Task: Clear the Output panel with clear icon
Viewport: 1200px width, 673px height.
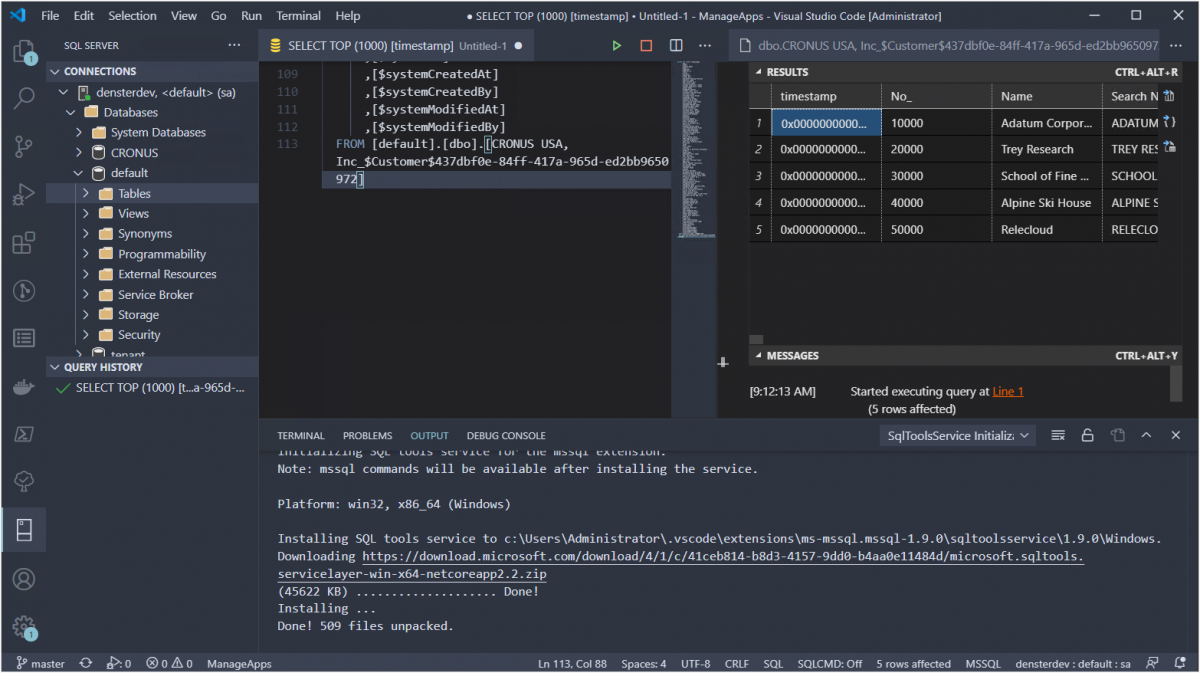Action: [x=1057, y=435]
